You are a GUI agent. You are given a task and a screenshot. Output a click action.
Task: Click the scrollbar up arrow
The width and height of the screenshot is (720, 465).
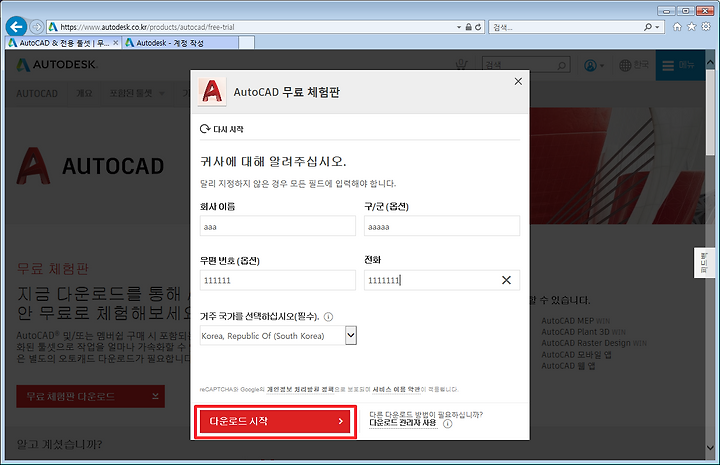[x=710, y=61]
